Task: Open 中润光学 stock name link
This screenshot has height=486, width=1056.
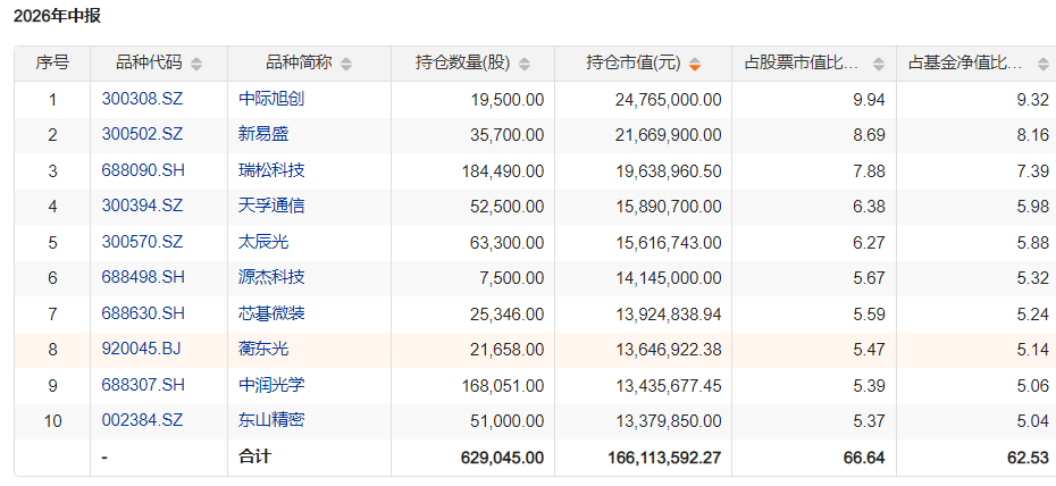Action: [271, 384]
